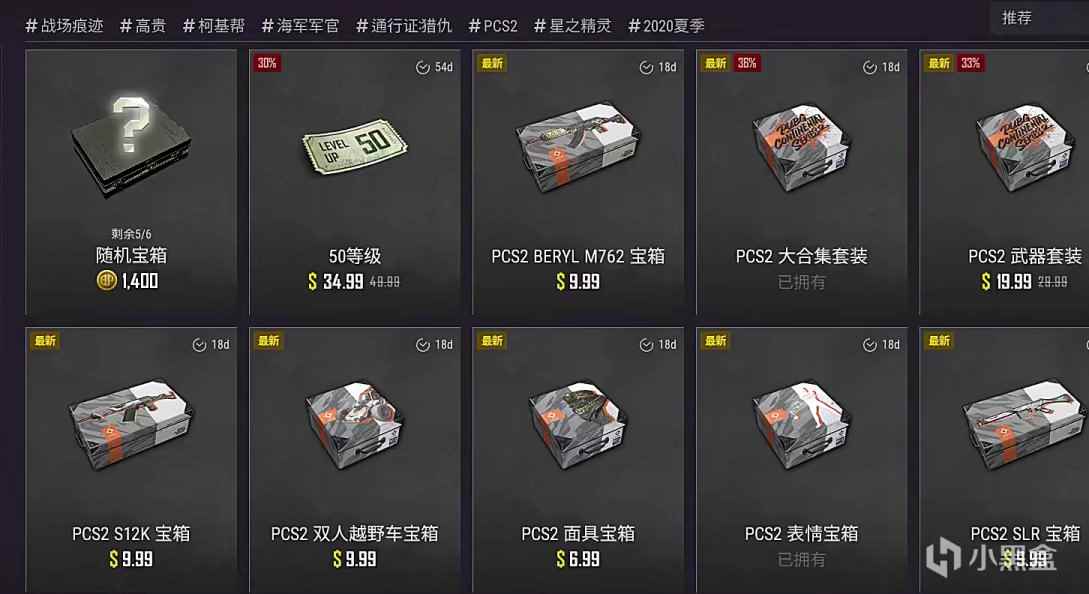Select the PCS2 面具宝箱 crate image

(x=578, y=424)
